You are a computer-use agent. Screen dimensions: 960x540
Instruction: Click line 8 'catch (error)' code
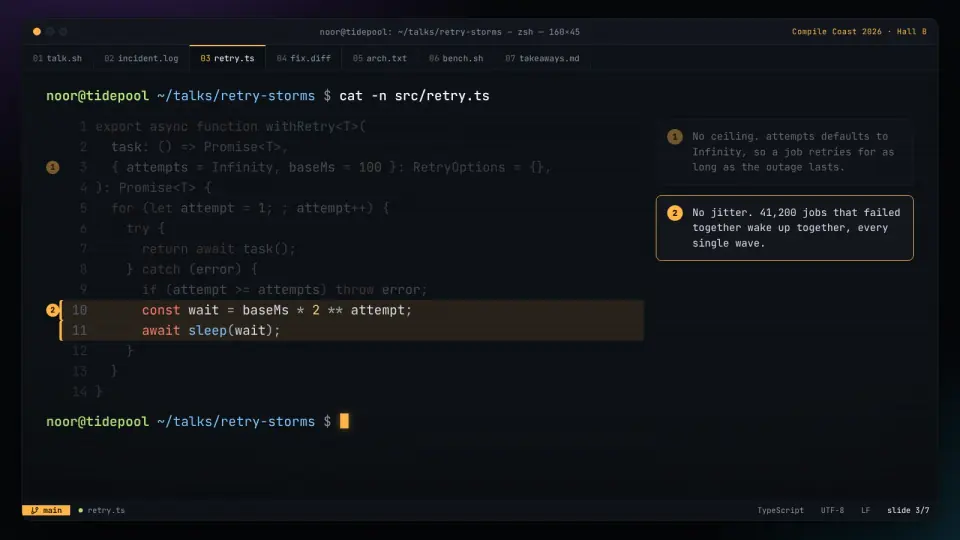click(x=191, y=269)
